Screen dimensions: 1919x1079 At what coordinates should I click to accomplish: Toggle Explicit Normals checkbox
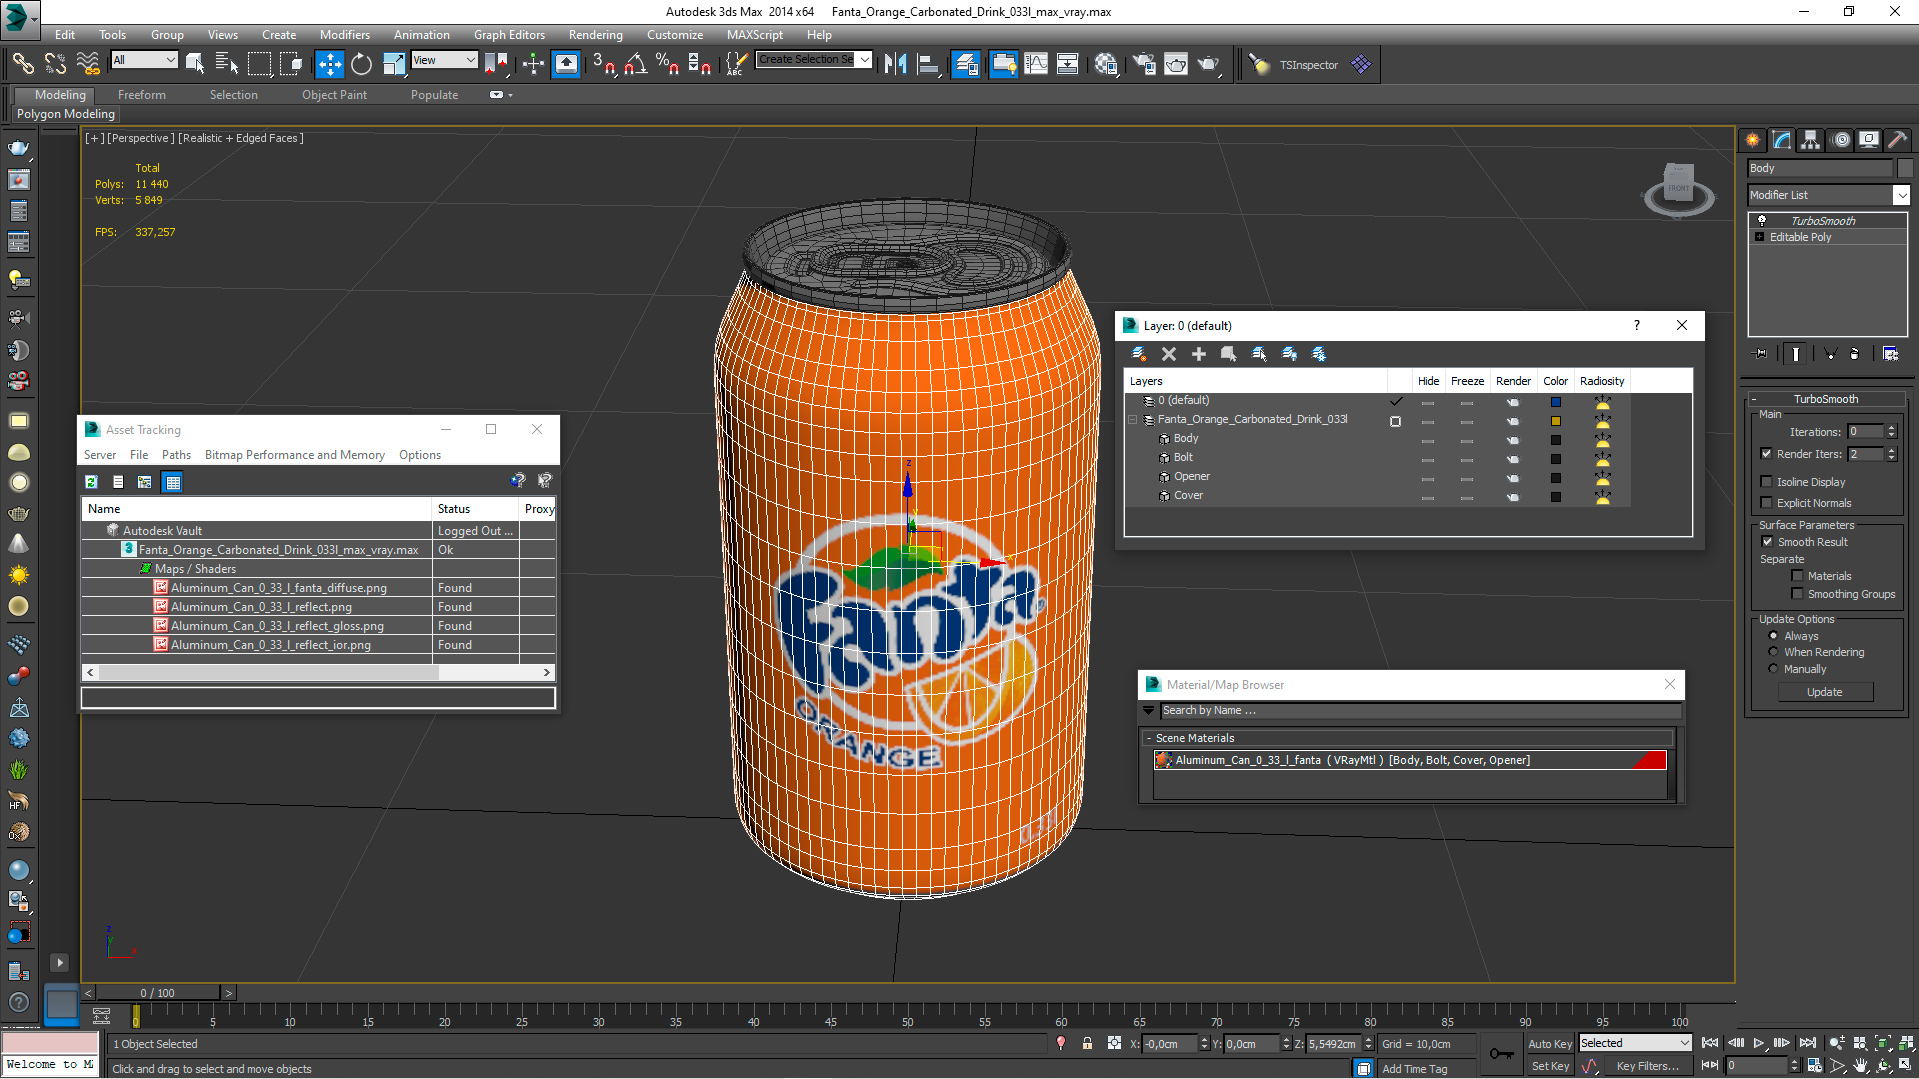click(x=1766, y=503)
